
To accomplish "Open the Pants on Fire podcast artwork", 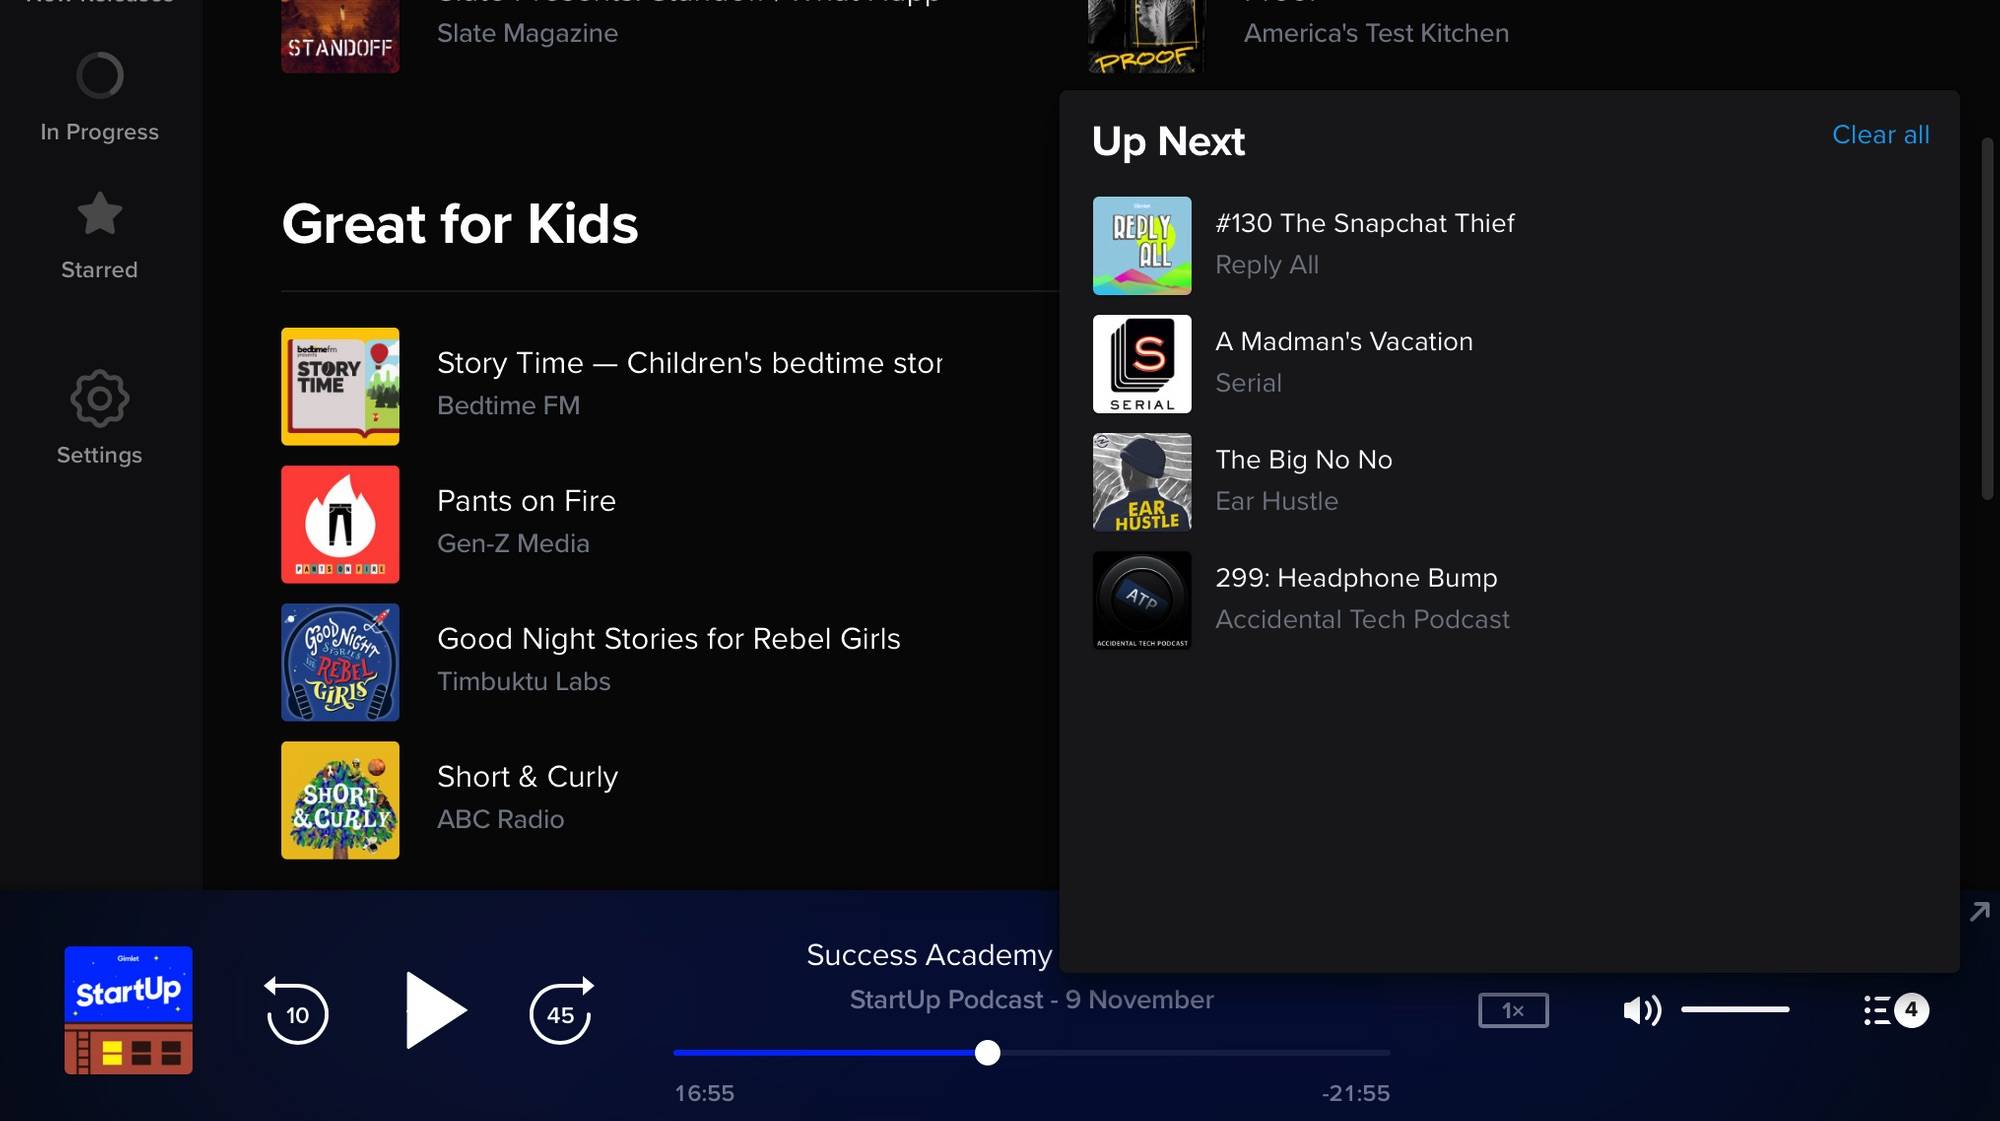I will pos(340,524).
